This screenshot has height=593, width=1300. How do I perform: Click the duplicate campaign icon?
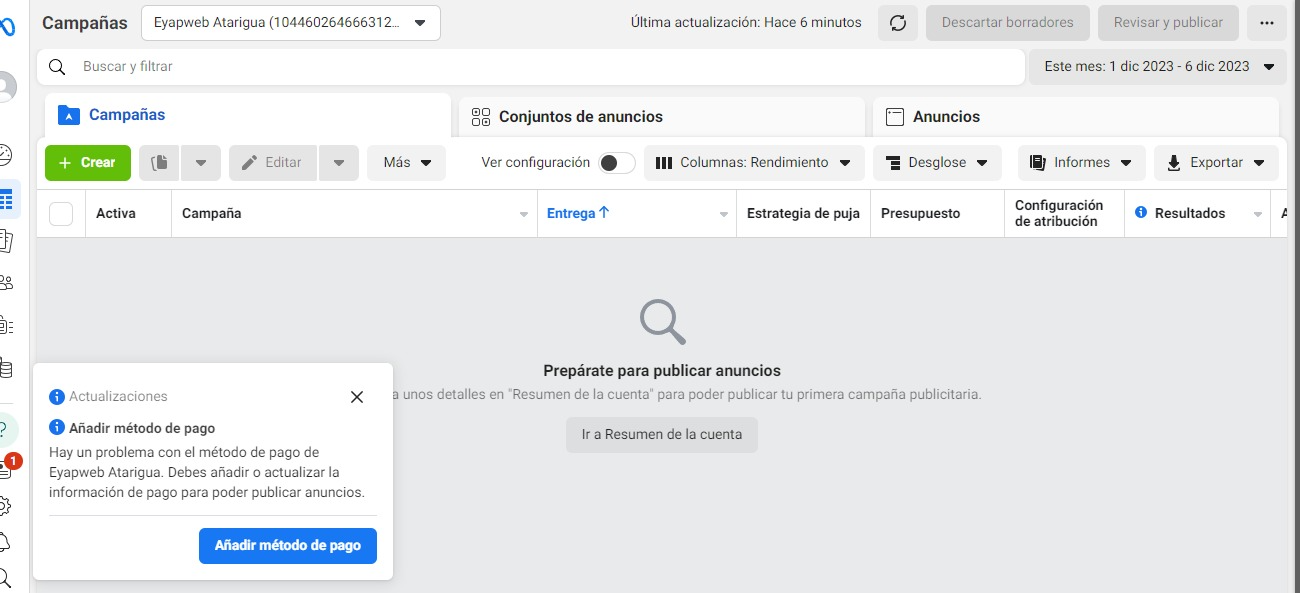pos(159,163)
